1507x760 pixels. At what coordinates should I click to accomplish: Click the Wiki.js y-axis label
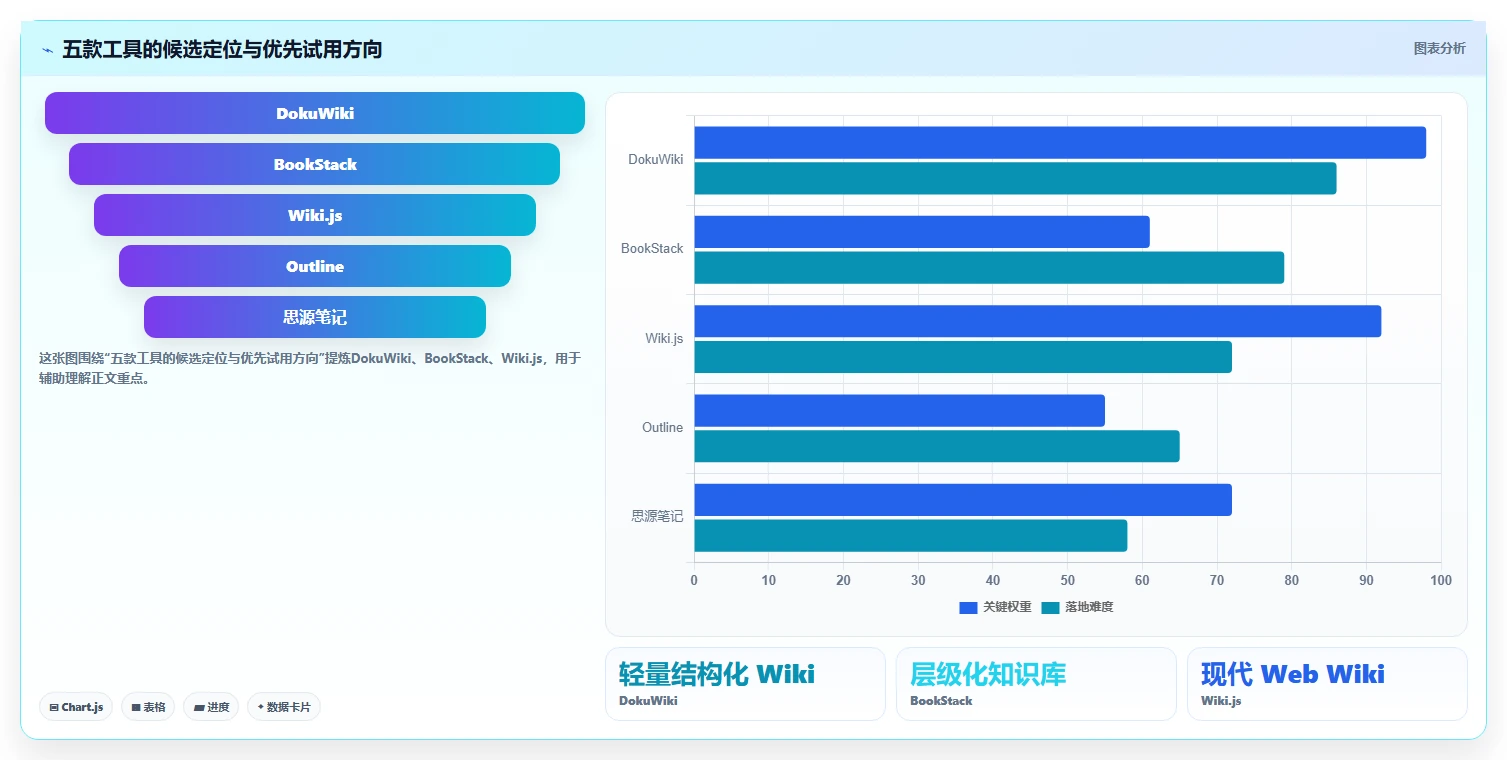pyautogui.click(x=664, y=338)
